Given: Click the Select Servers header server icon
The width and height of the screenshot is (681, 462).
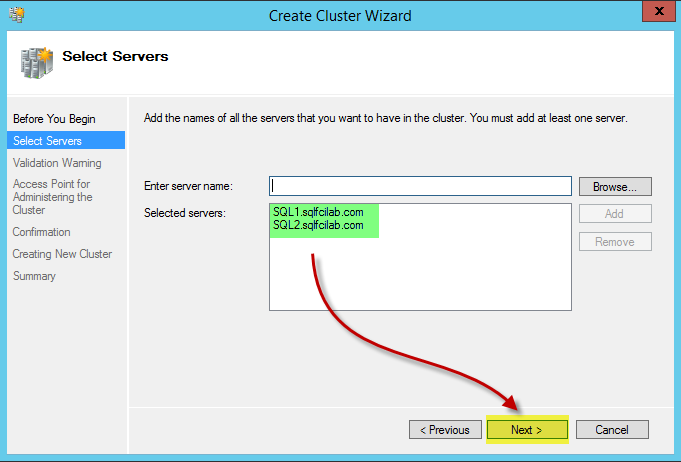Looking at the screenshot, I should 37,63.
